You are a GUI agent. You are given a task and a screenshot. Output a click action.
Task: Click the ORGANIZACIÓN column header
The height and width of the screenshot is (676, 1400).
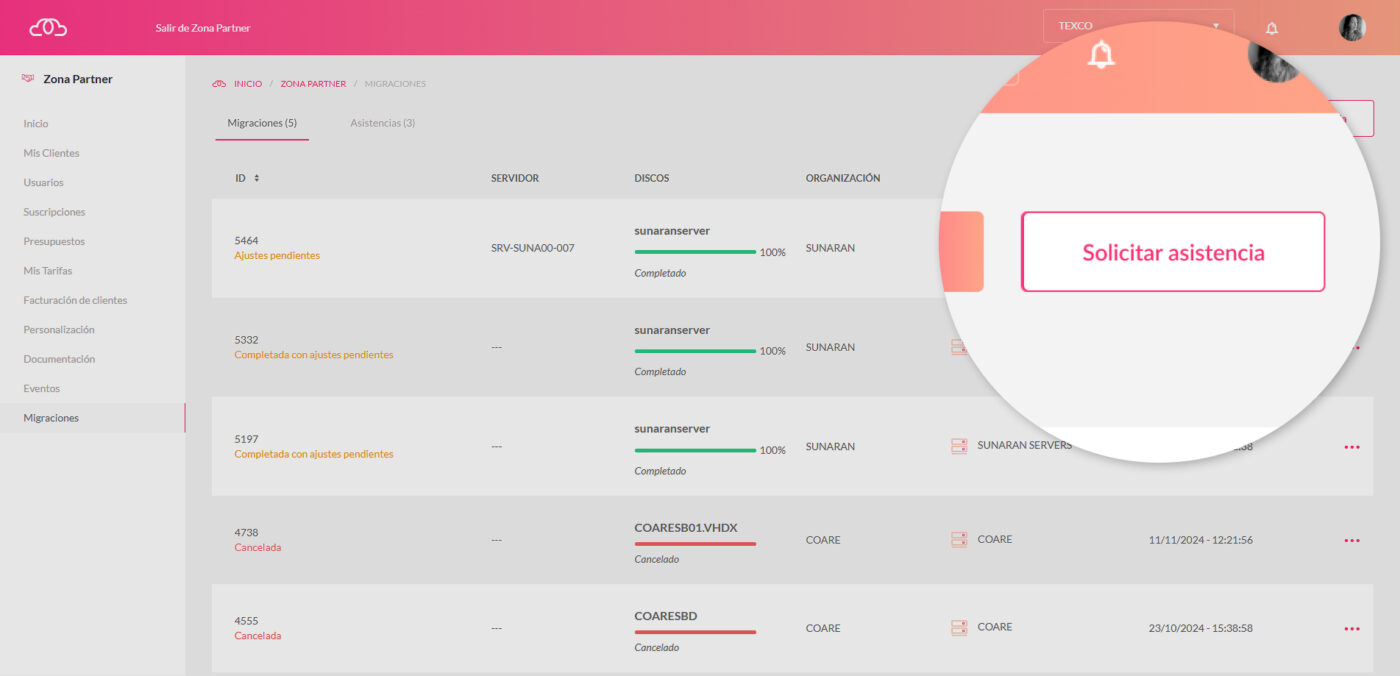[843, 178]
